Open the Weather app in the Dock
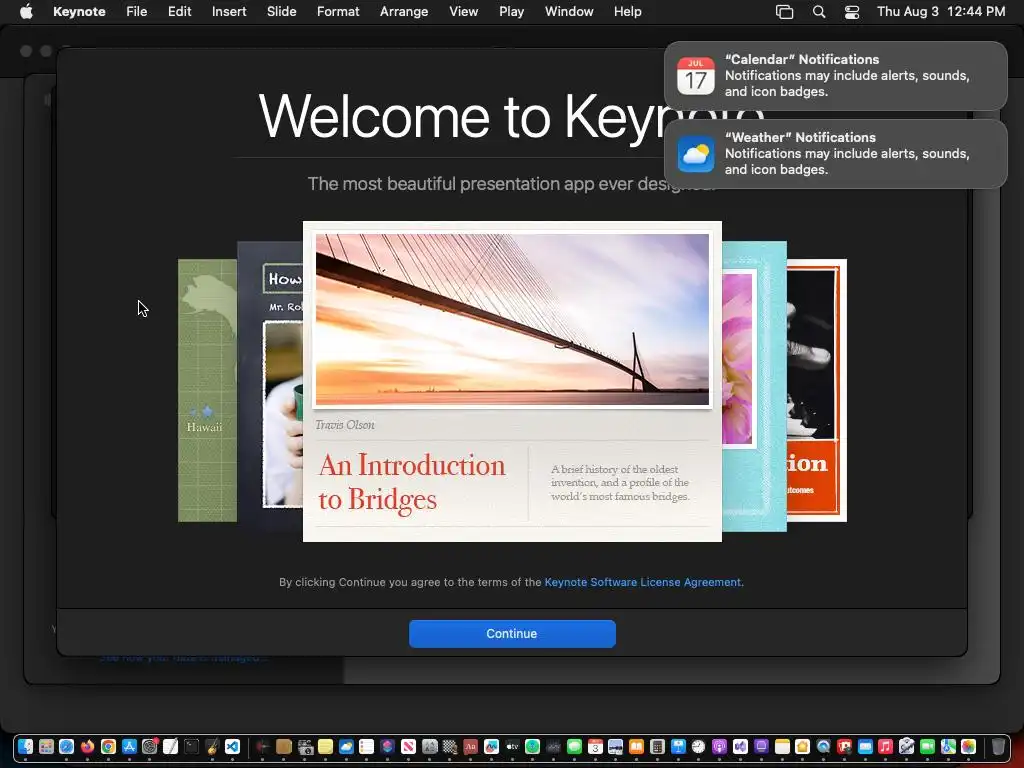 tap(346, 746)
